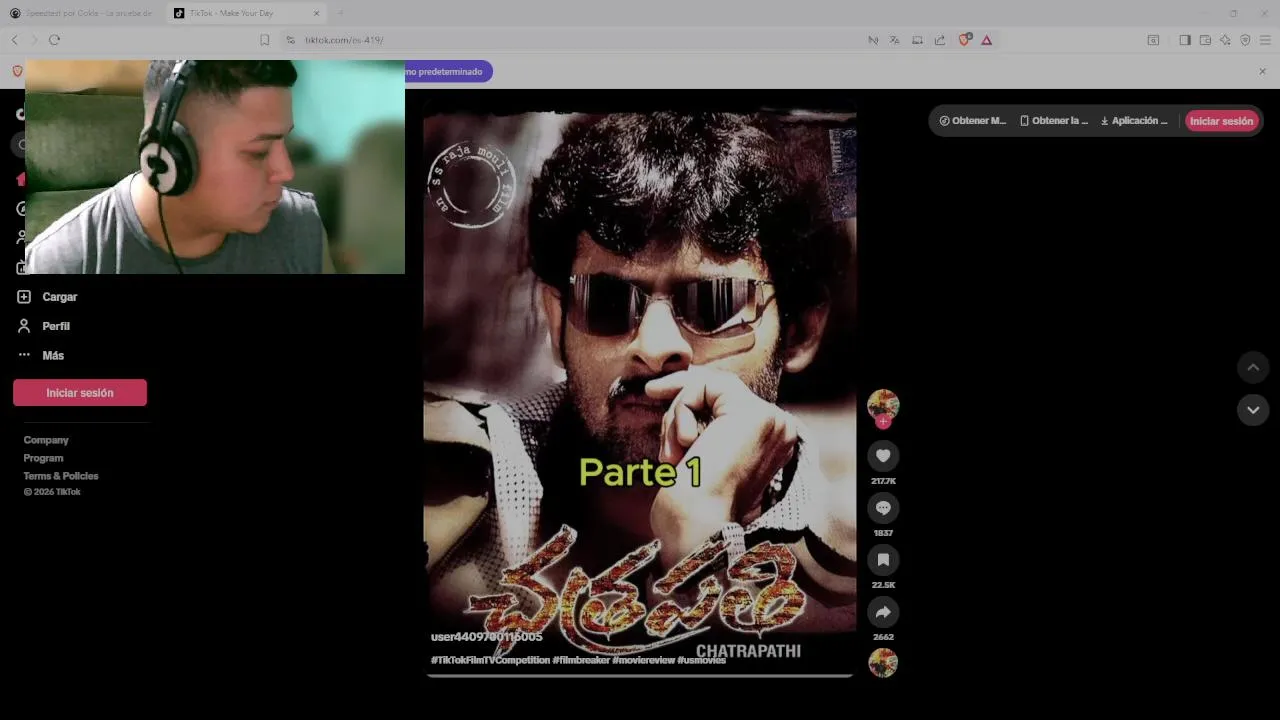Open Brave wallet icon in toolbar
The image size is (1280, 720).
coord(1205,40)
